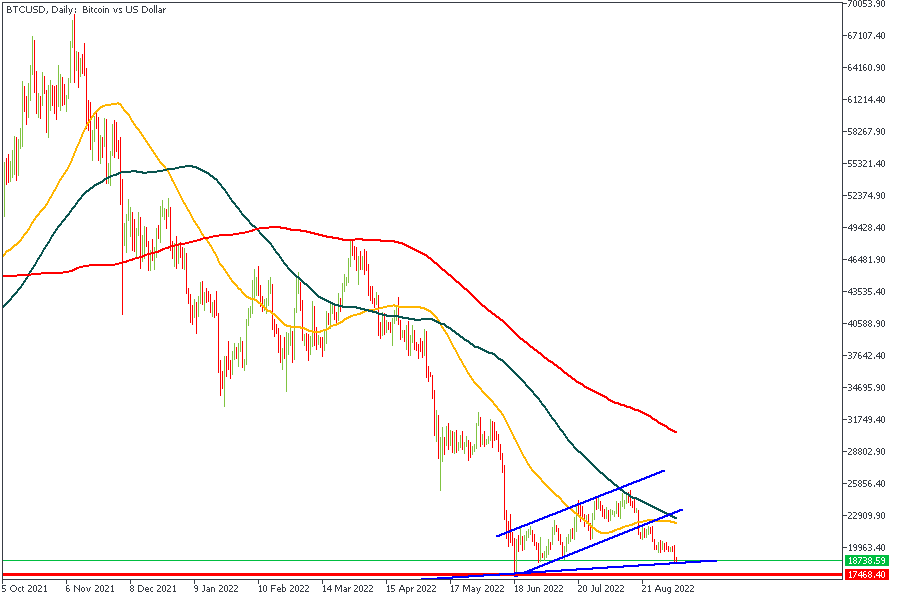Click the 70053.30 price axis label
900x600 pixels.
click(866, 4)
